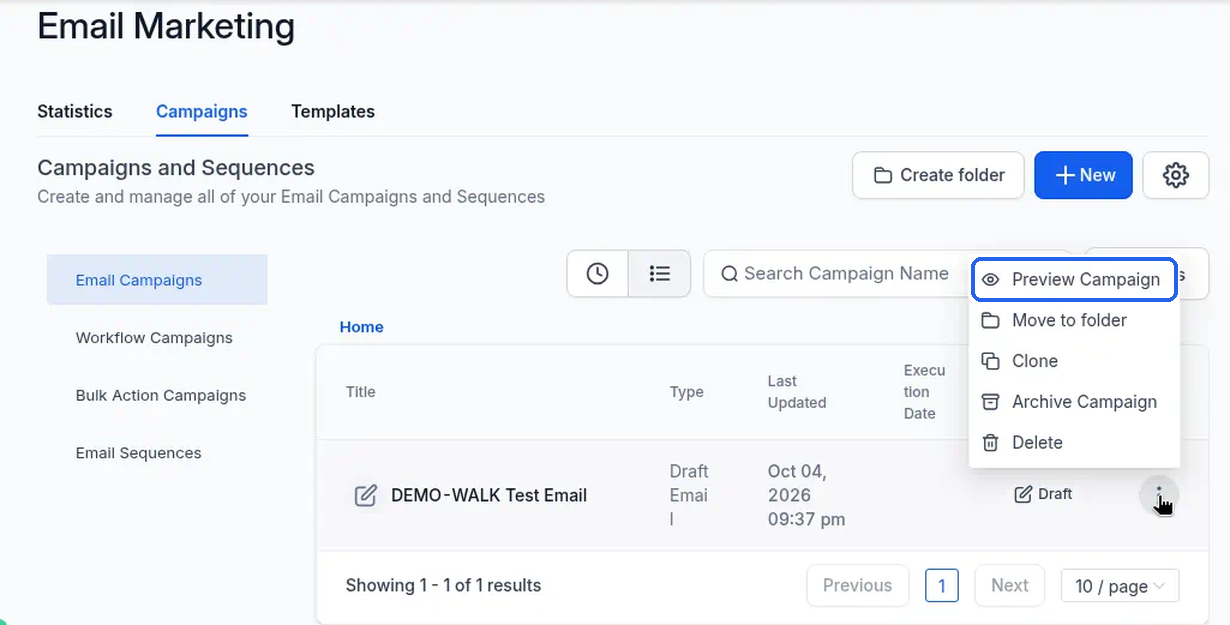Click the edit icon beside DEMO-WALK Test Email
Screen dimensions: 1230x625
click(366, 495)
